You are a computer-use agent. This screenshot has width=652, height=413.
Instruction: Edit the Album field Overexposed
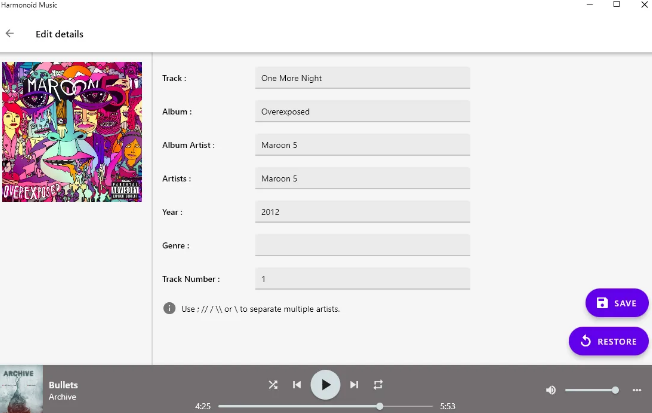click(362, 111)
